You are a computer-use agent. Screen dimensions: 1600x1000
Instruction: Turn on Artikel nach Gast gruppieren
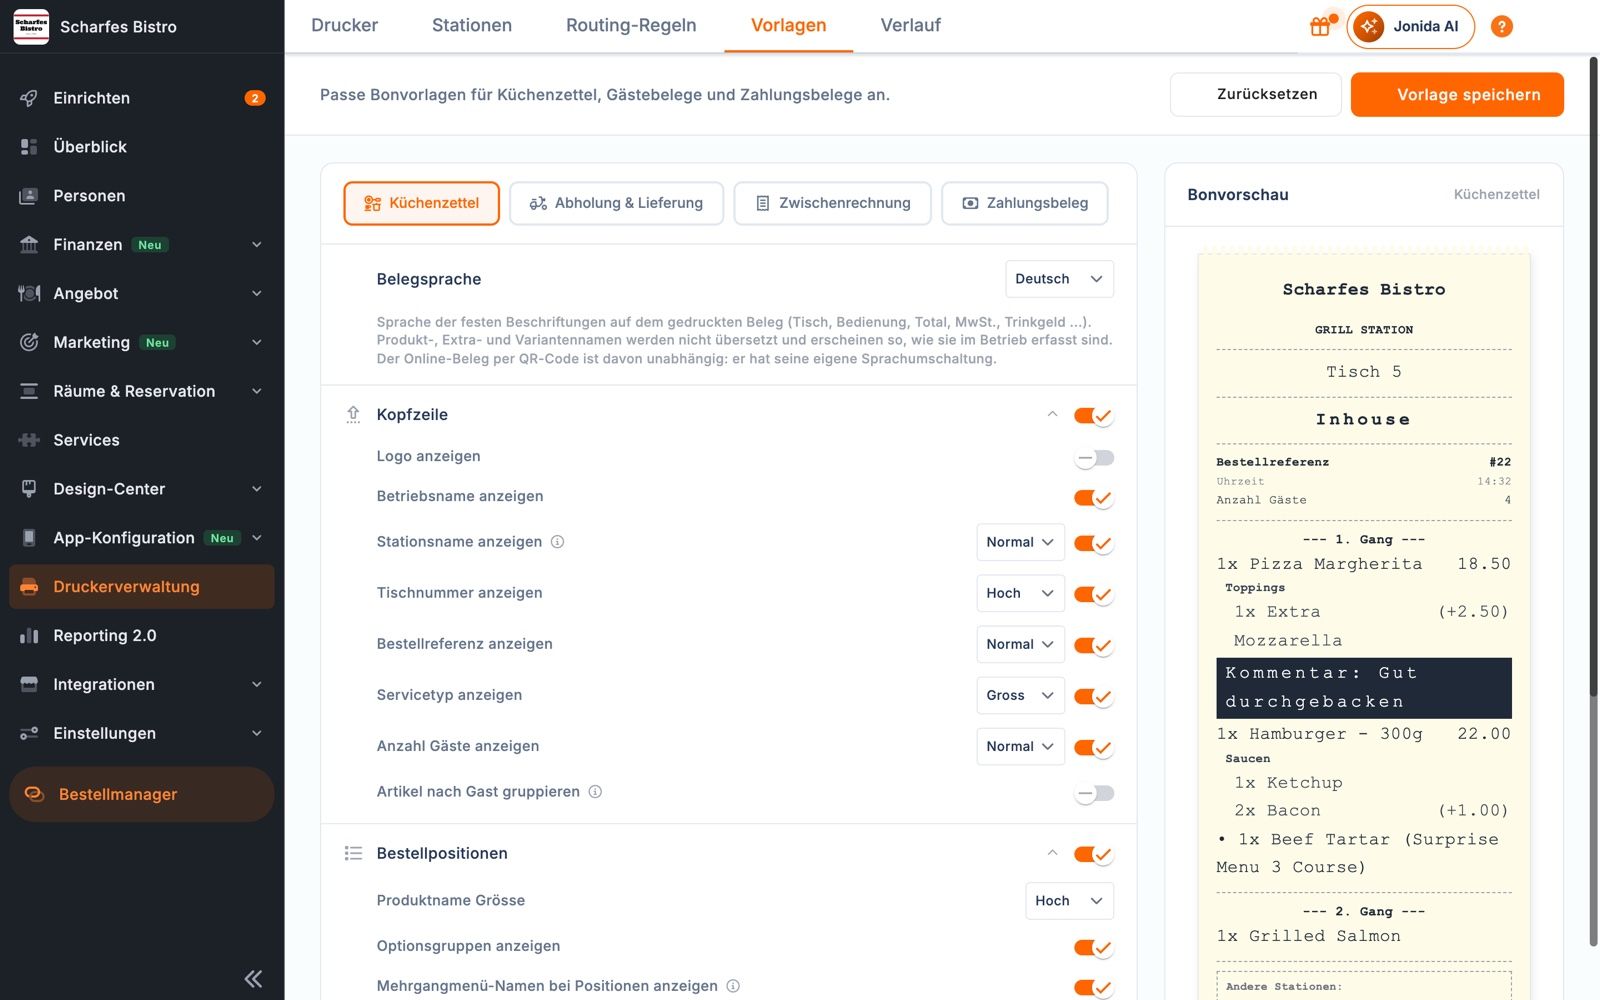click(1094, 793)
